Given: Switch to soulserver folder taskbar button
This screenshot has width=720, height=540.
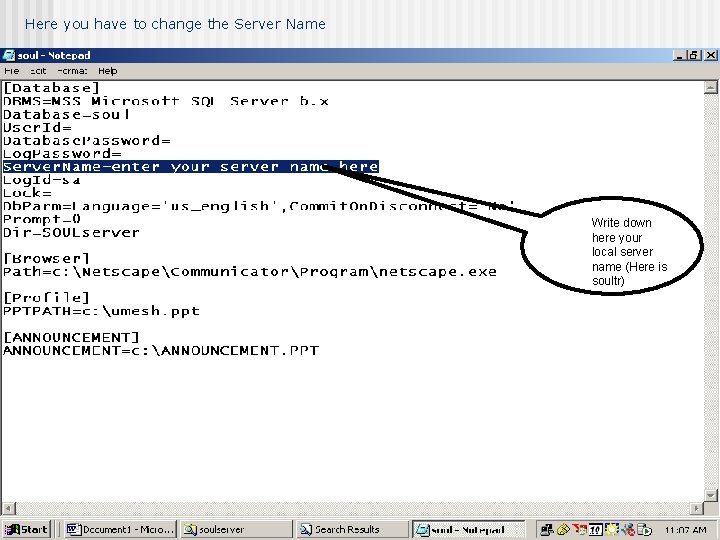Looking at the screenshot, I should 236,529.
